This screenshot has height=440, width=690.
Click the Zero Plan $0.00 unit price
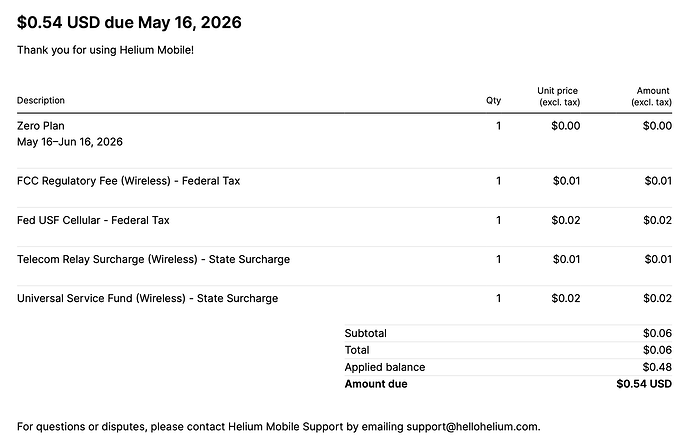tap(565, 126)
